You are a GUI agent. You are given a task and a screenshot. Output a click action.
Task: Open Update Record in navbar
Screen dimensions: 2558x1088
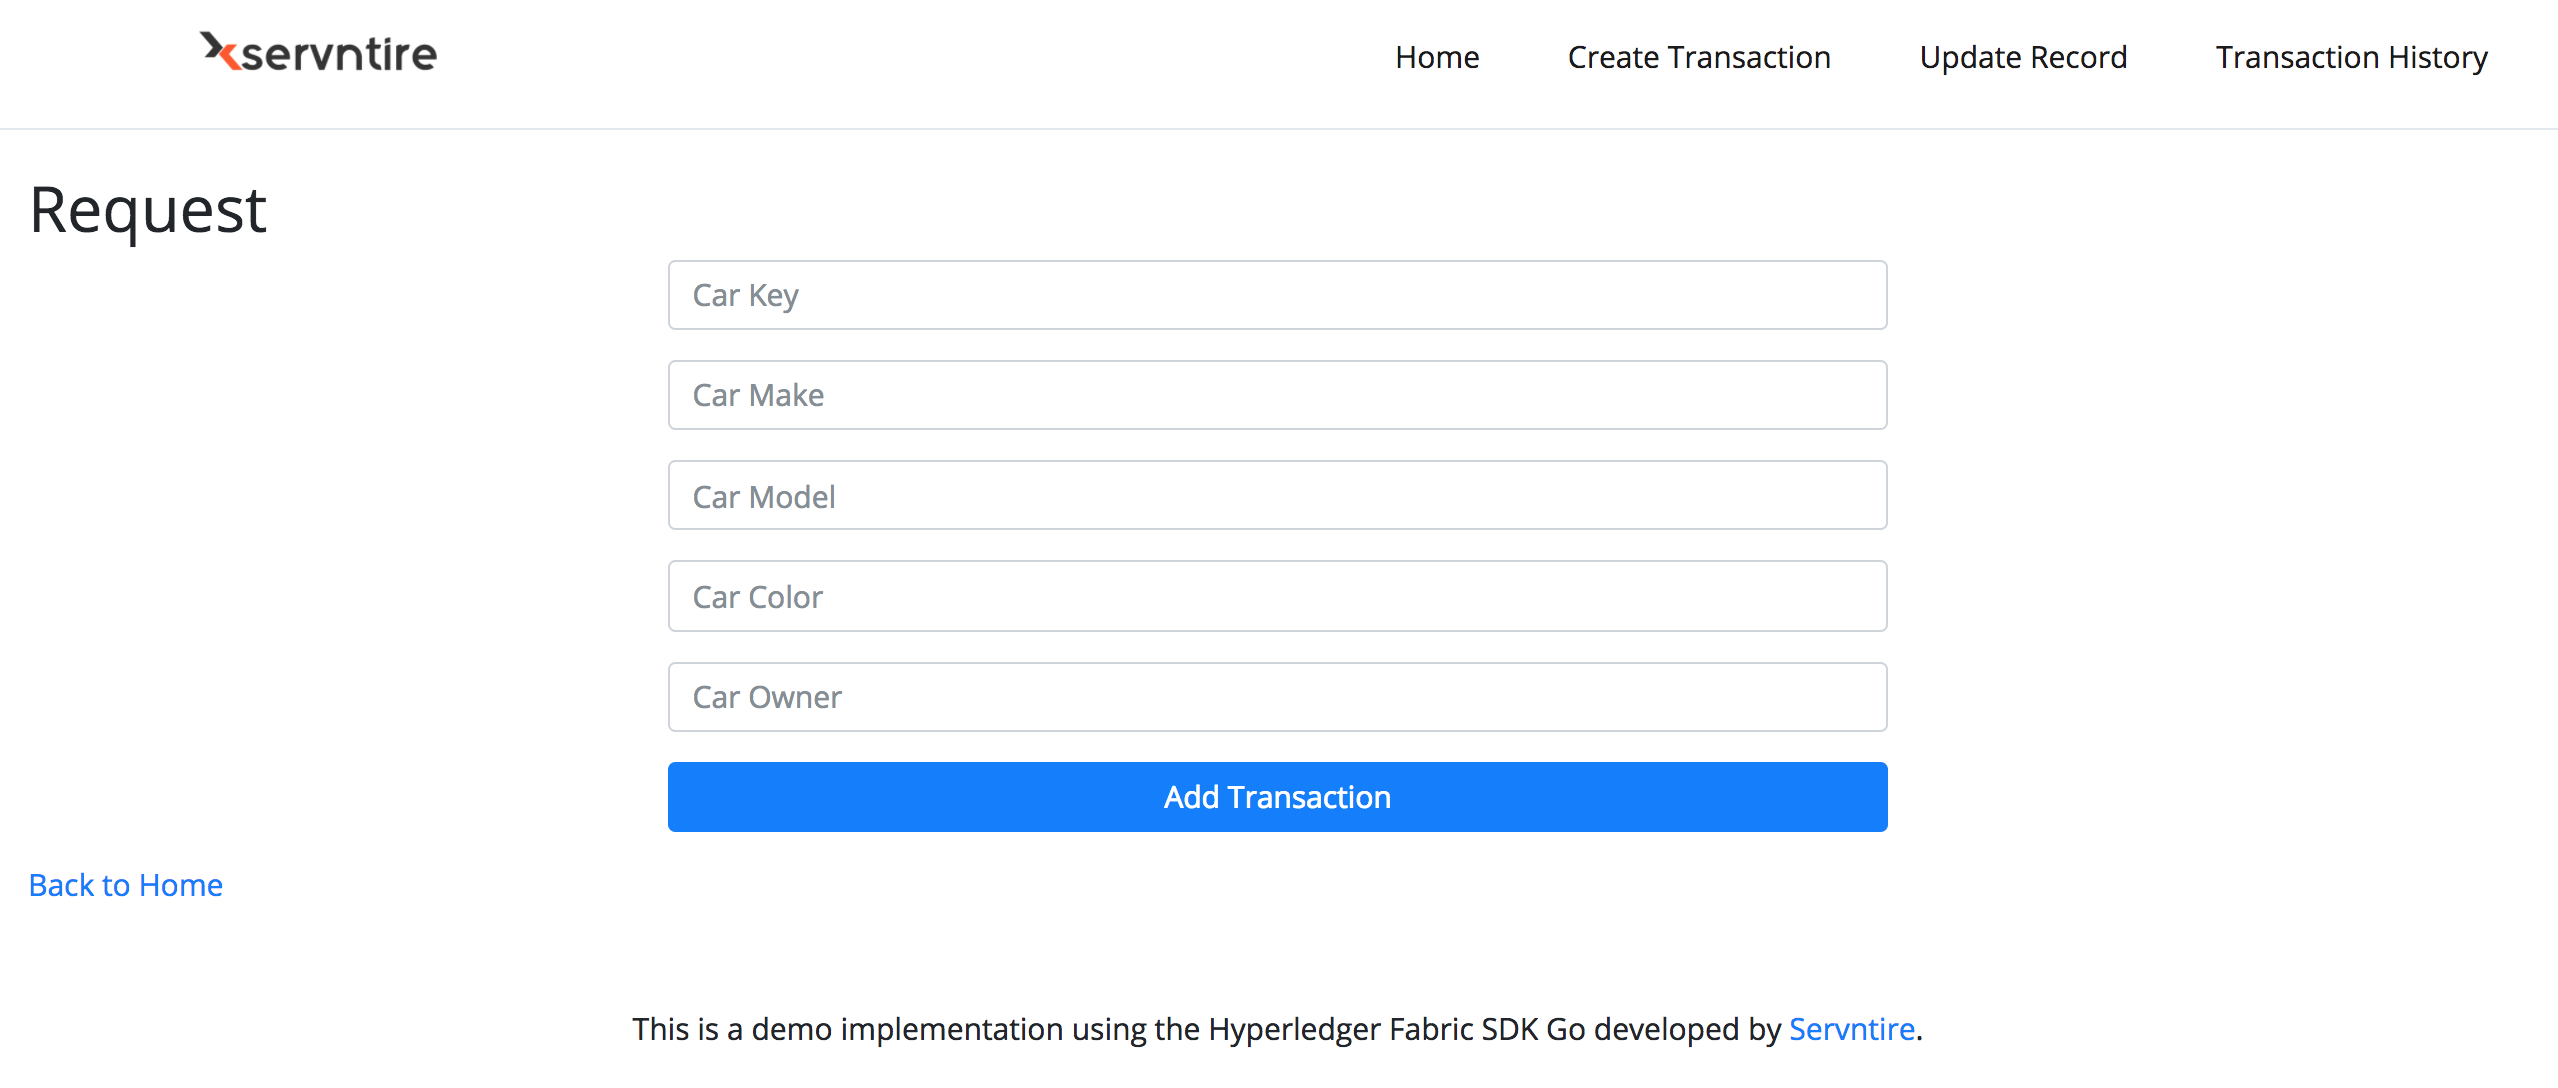(x=2022, y=57)
